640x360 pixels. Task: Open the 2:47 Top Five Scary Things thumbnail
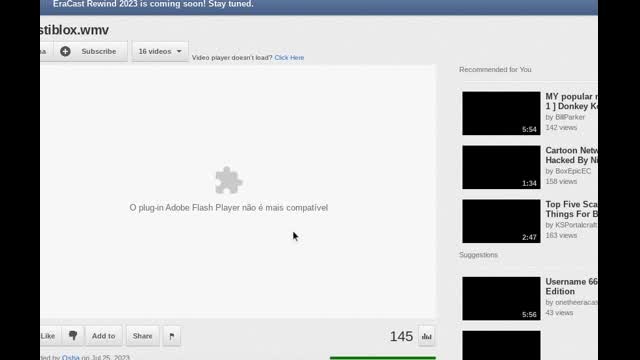pos(501,221)
